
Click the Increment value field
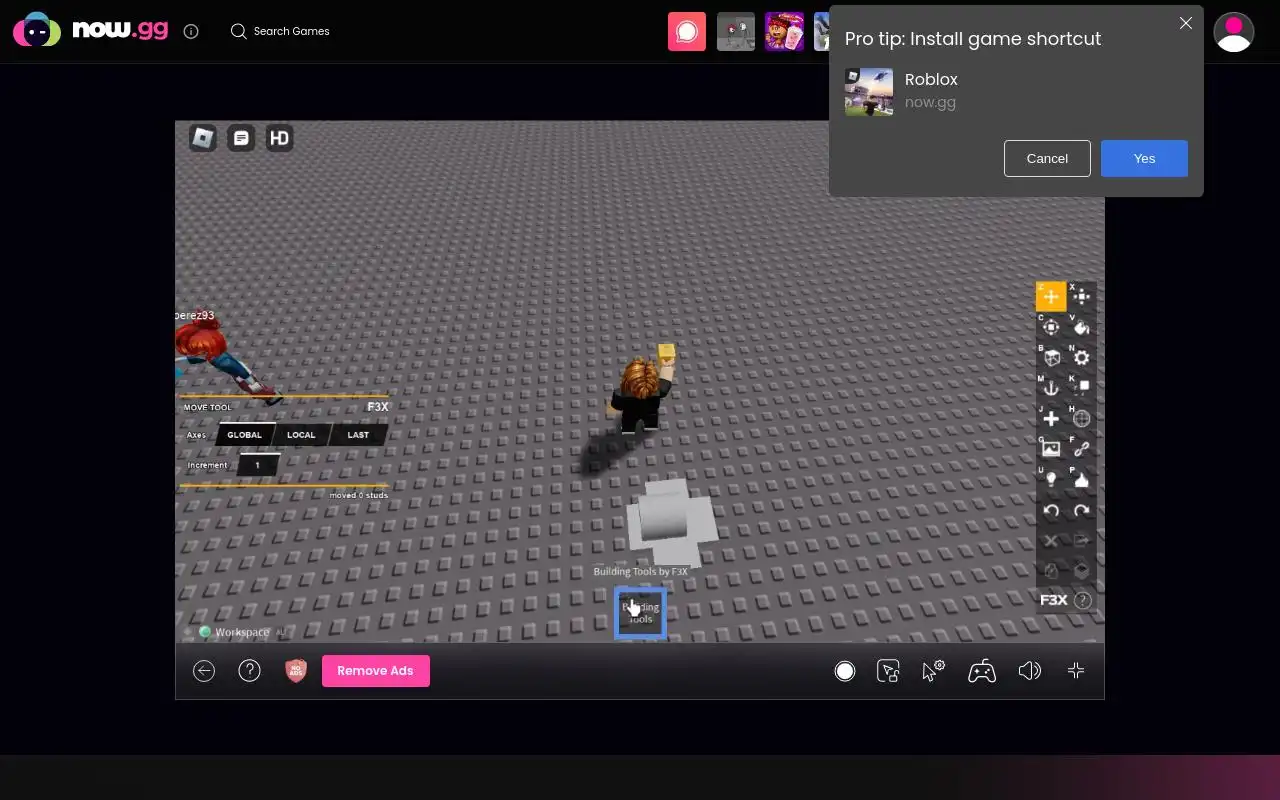[258, 465]
